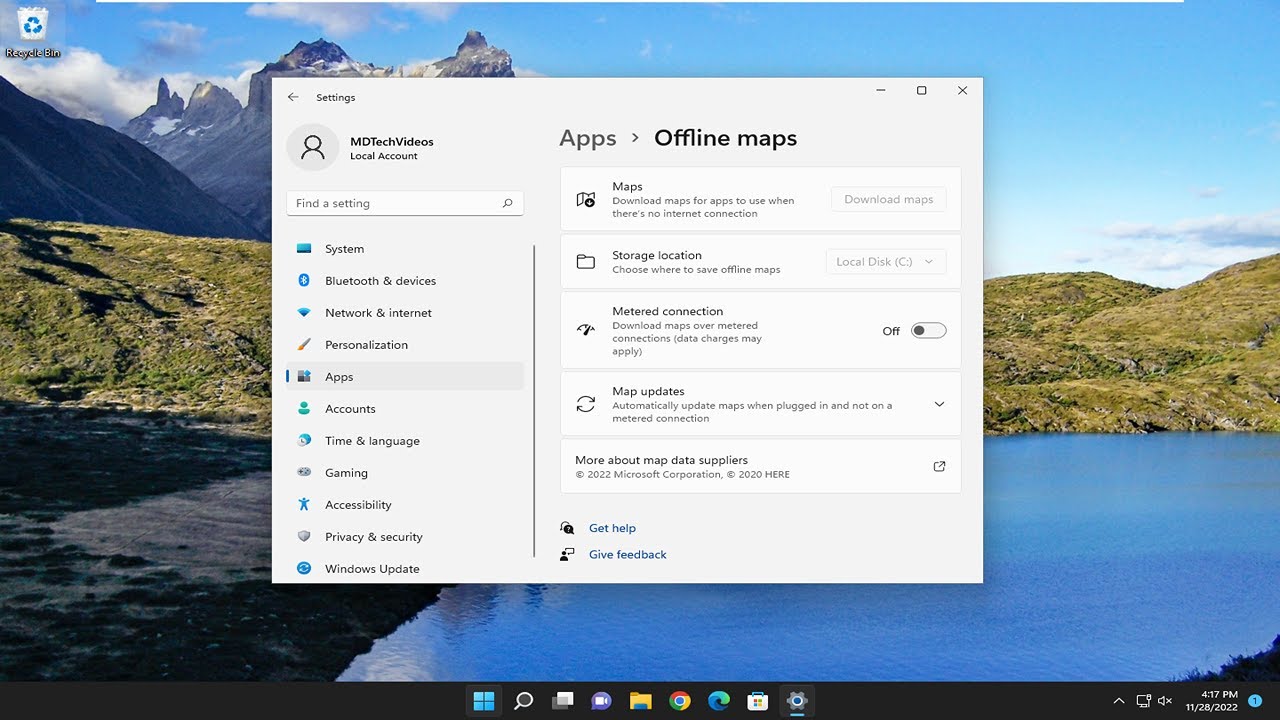Click the Time & language globe icon
The height and width of the screenshot is (720, 1280).
[304, 441]
